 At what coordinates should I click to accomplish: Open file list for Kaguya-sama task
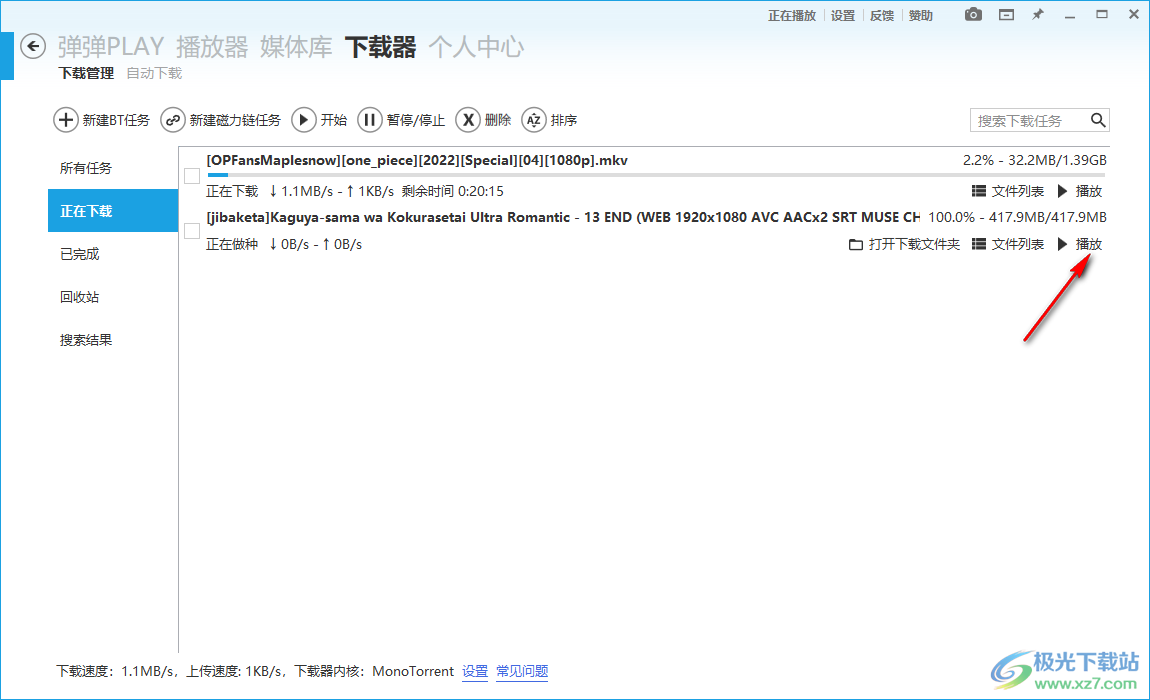(x=1008, y=244)
